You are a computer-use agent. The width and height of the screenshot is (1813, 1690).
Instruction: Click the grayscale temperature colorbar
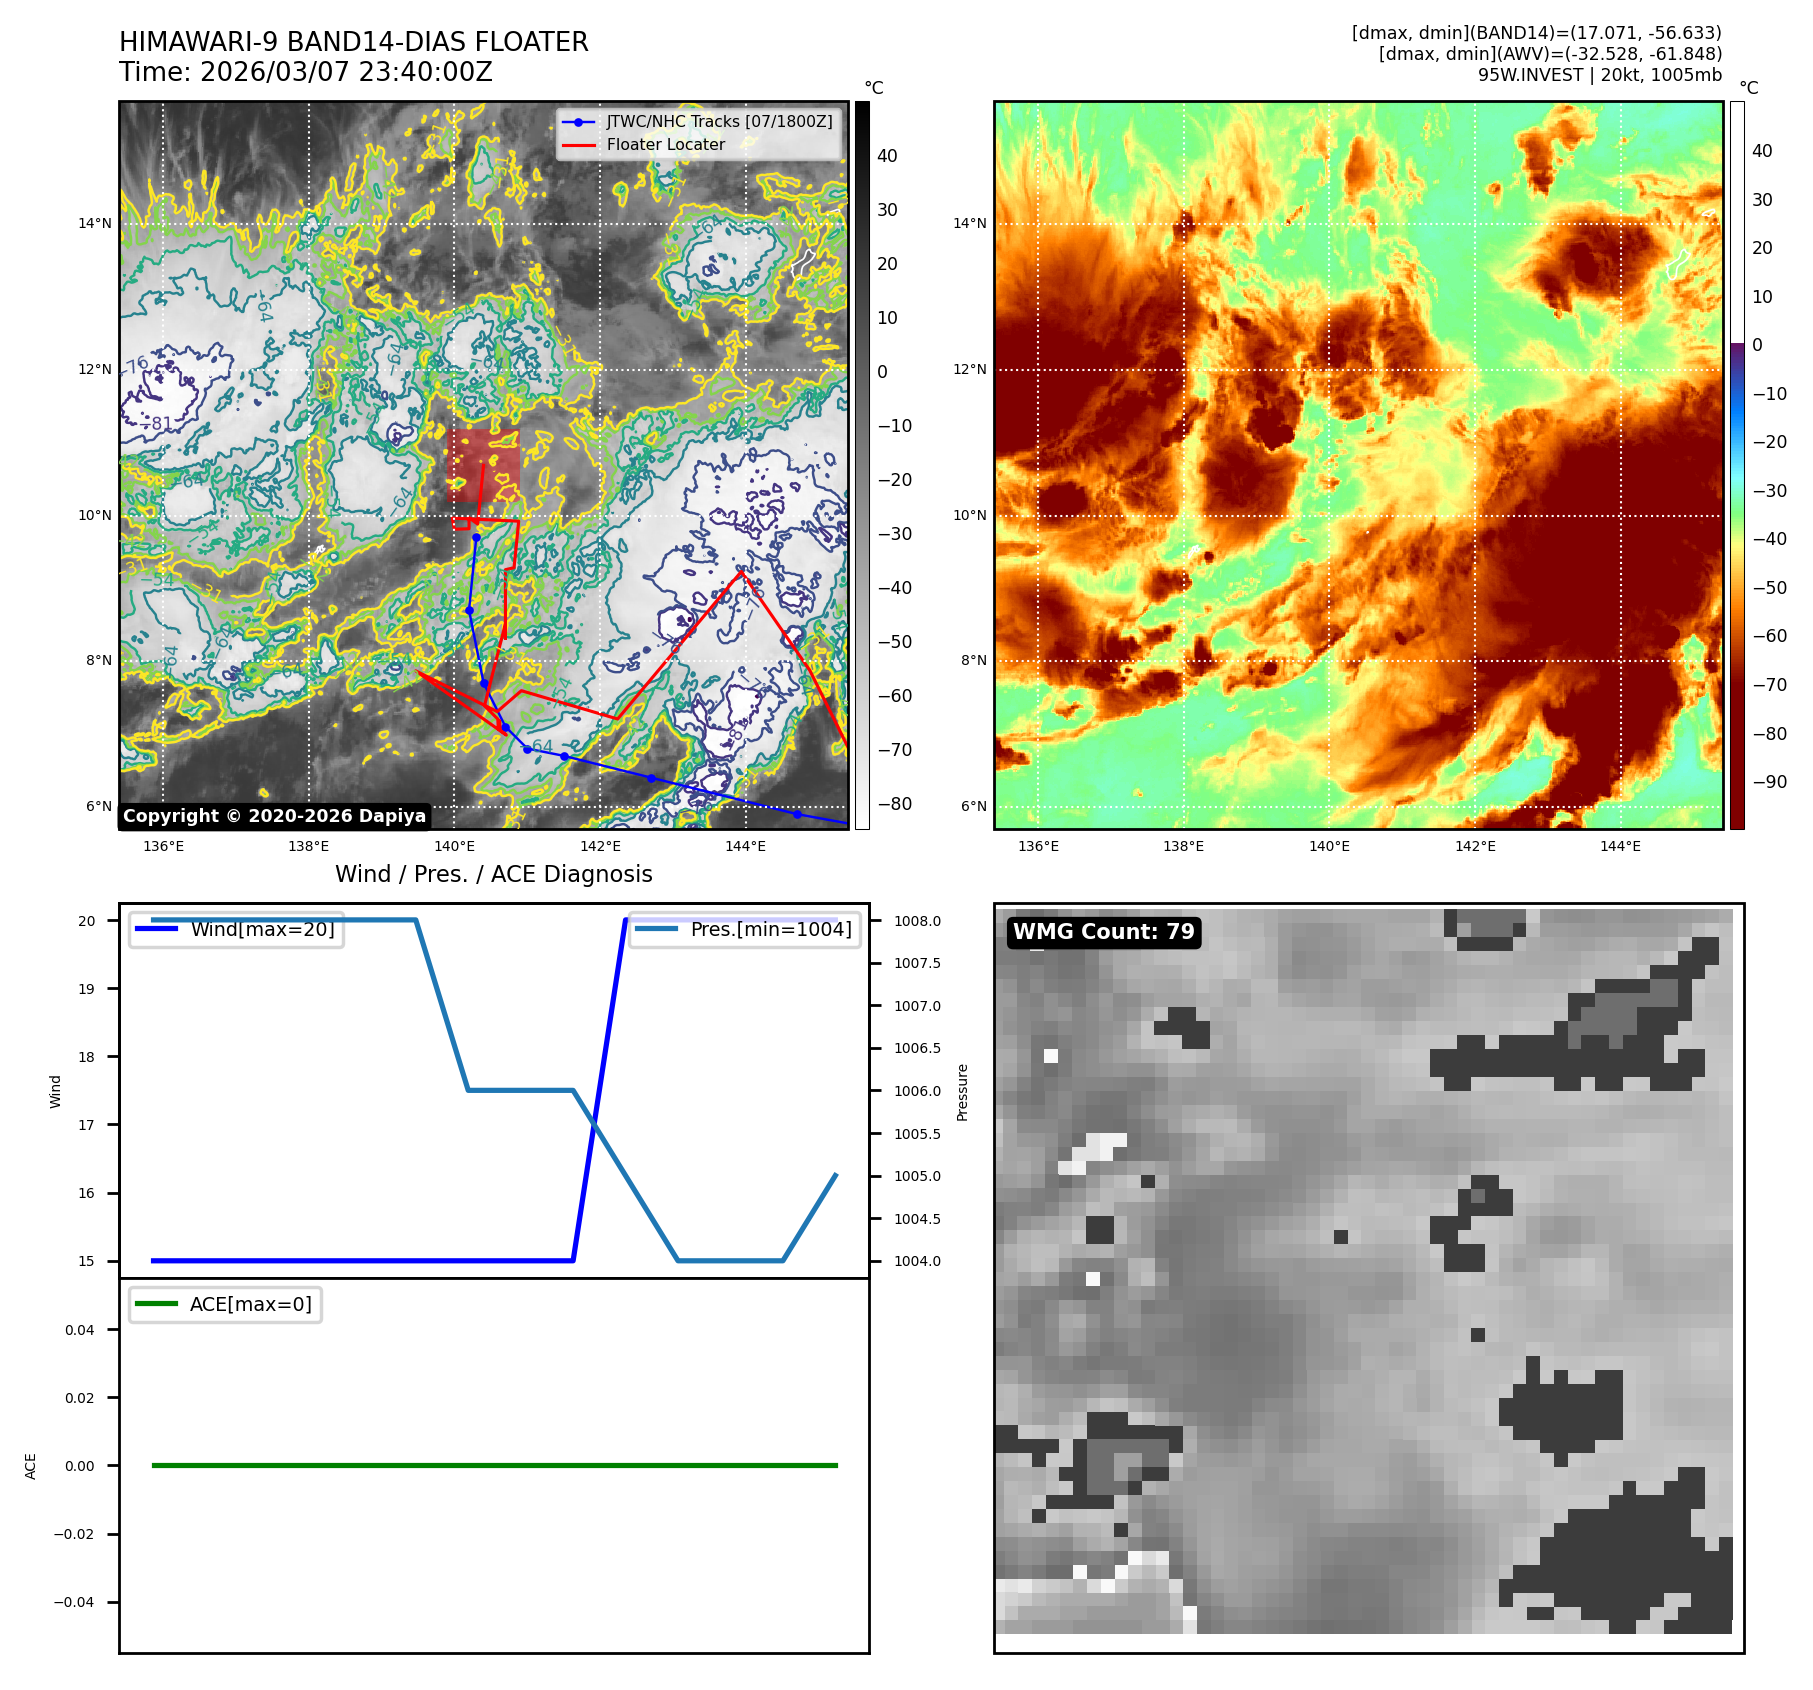coord(862,465)
